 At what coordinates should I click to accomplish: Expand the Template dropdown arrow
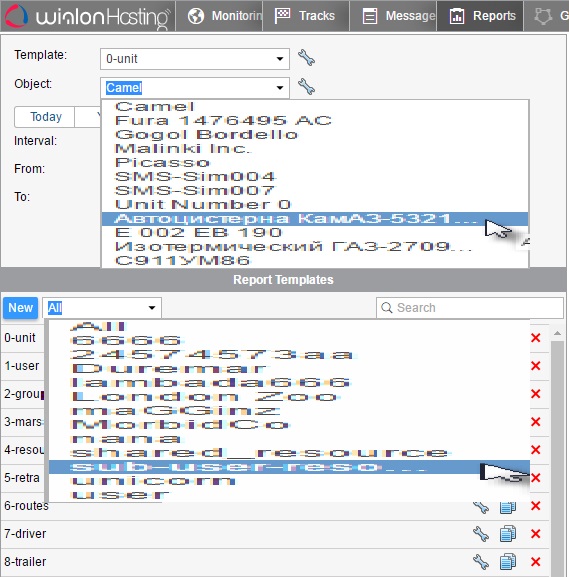click(280, 59)
